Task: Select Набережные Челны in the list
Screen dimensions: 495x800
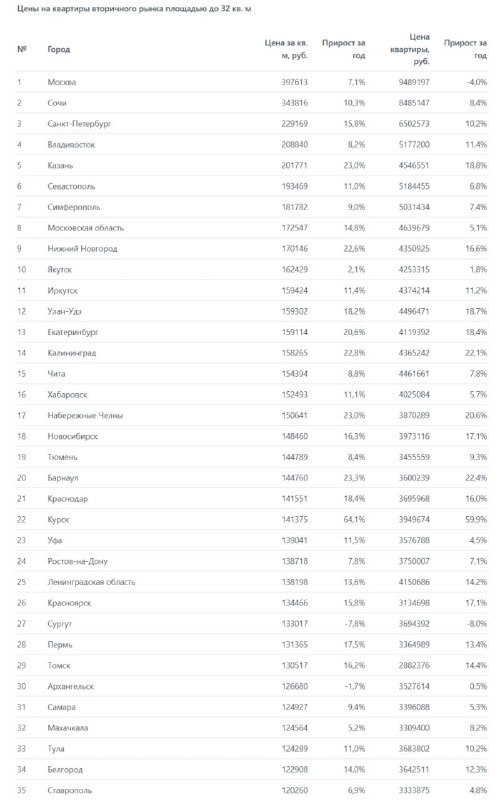Action: pyautogui.click(x=85, y=416)
